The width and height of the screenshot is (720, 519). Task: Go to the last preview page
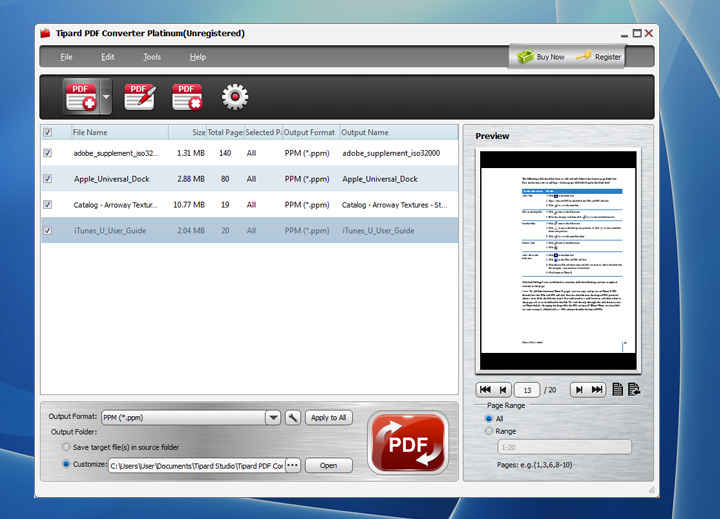597,390
